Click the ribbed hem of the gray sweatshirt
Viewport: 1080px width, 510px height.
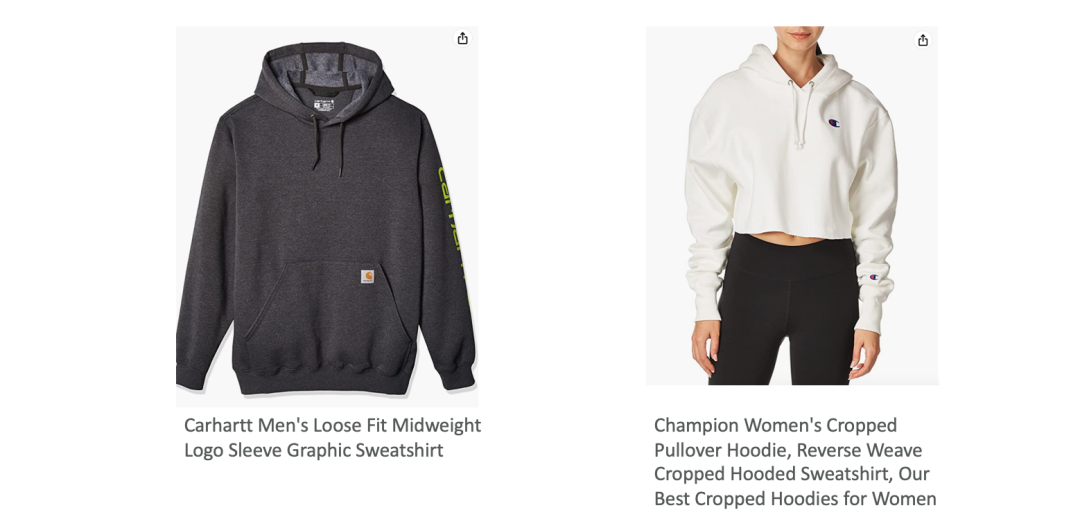click(322, 380)
